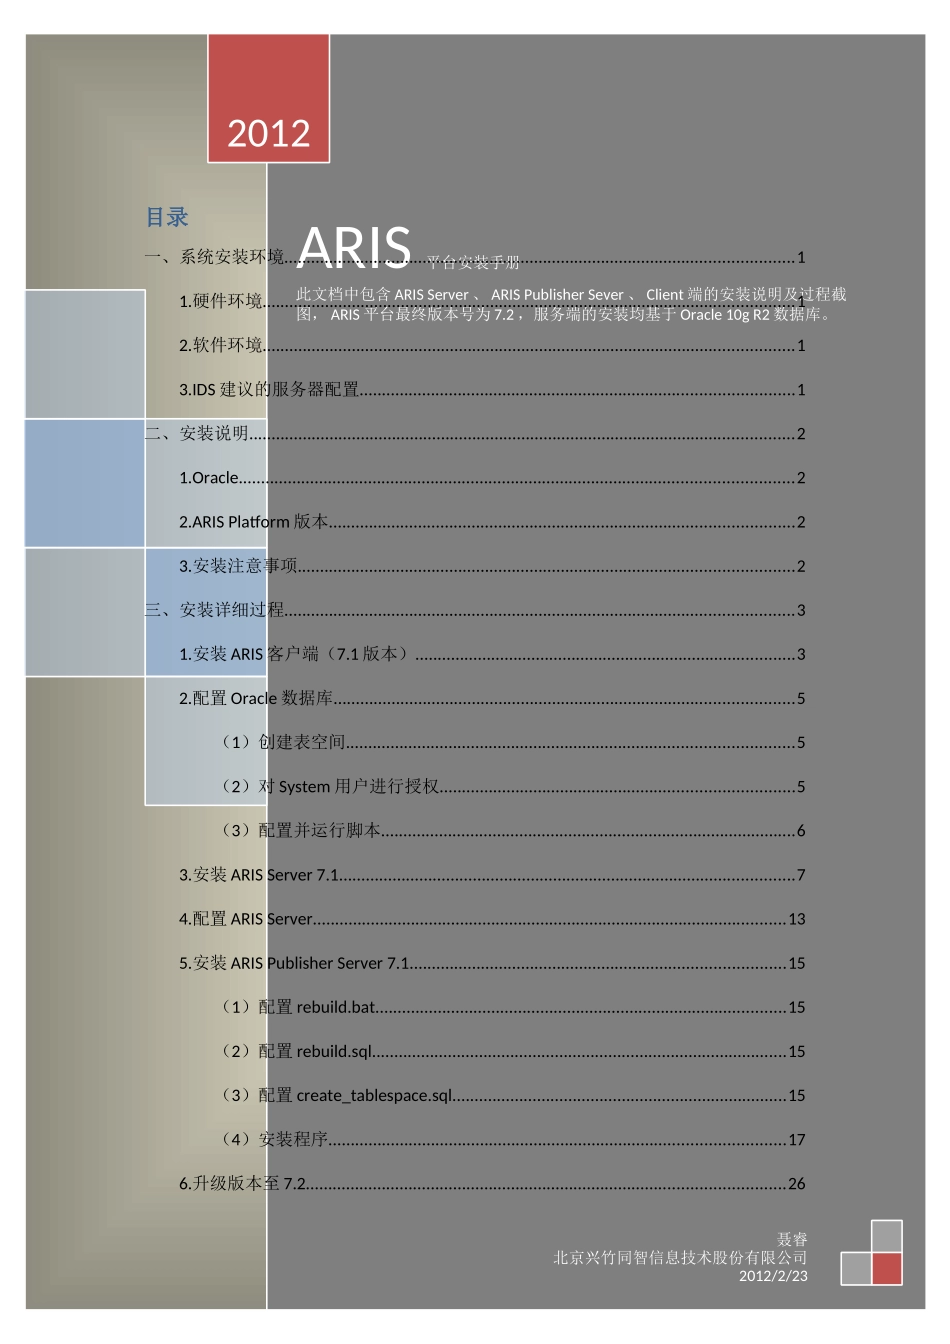The height and width of the screenshot is (1344, 950).
Task: Jump to '1.硬件环境' section
Action: click(x=492, y=301)
